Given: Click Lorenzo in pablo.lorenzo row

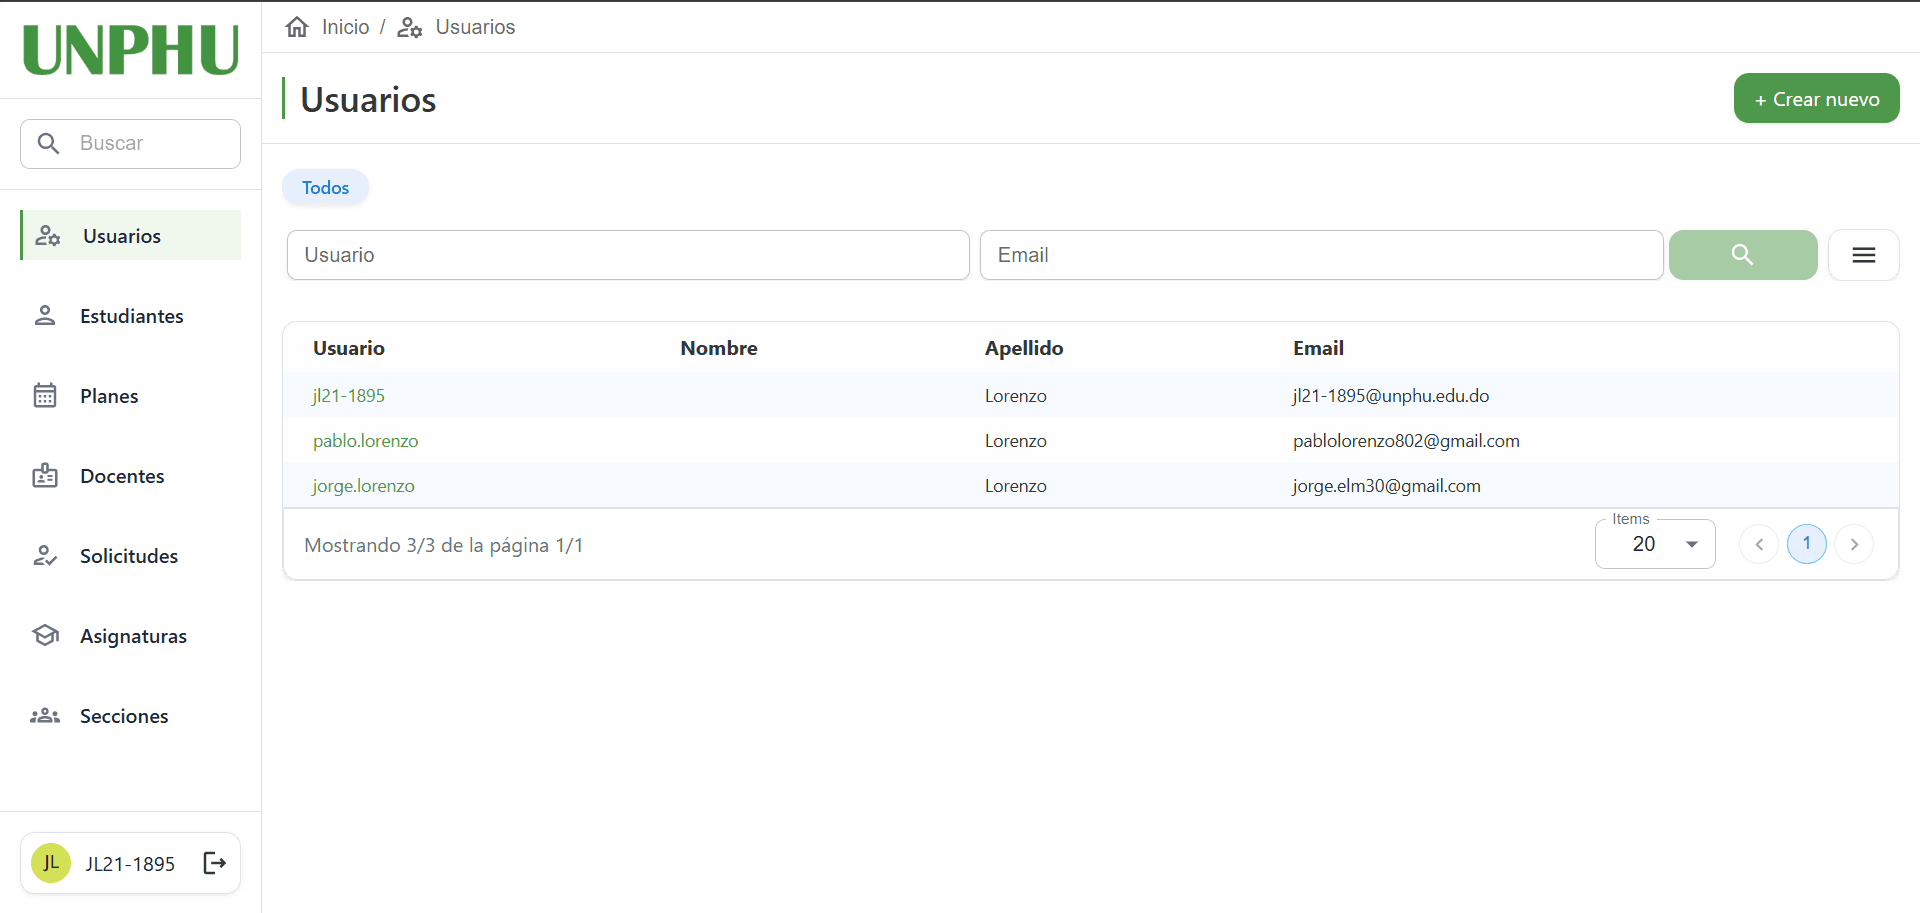Looking at the screenshot, I should [x=1016, y=441].
